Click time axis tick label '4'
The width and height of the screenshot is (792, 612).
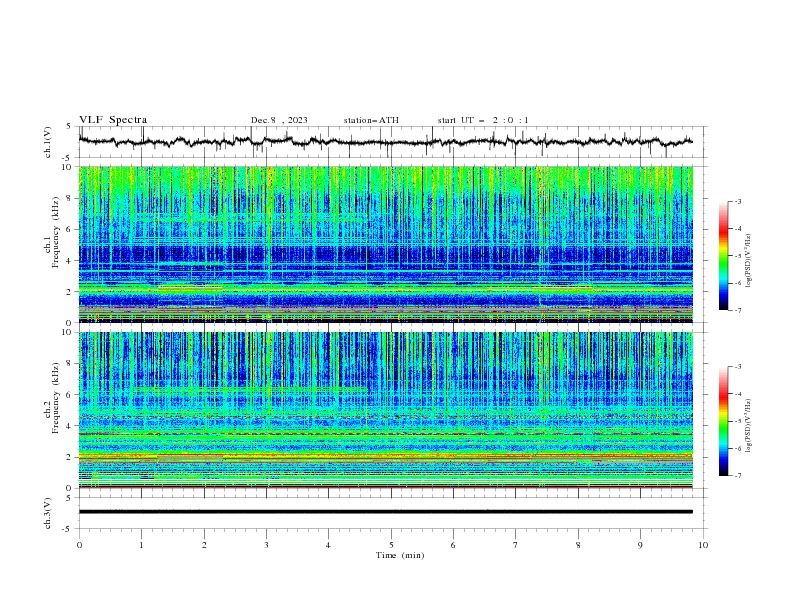(328, 545)
